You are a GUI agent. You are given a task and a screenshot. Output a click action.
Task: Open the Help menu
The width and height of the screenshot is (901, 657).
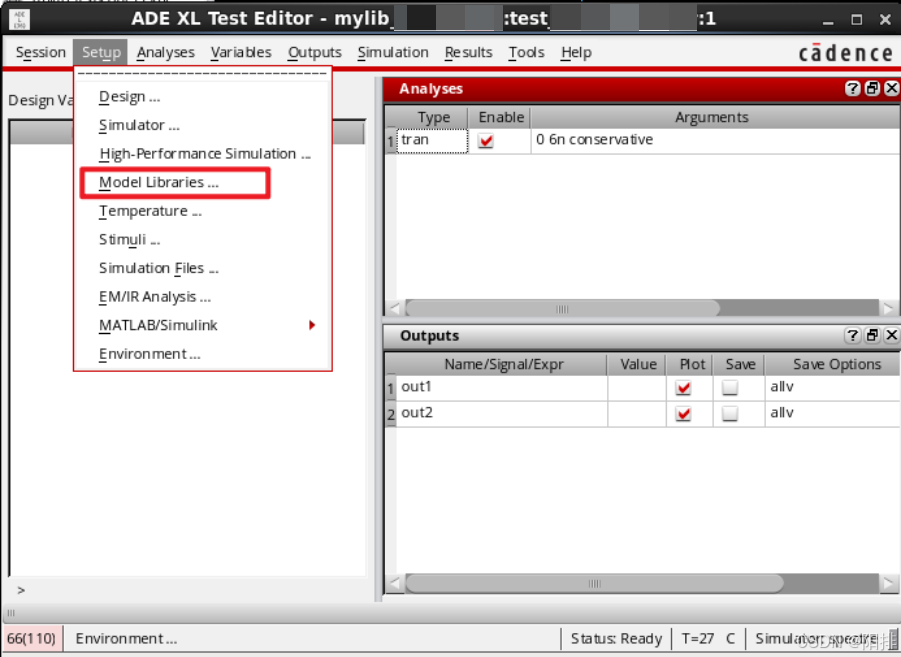[576, 52]
